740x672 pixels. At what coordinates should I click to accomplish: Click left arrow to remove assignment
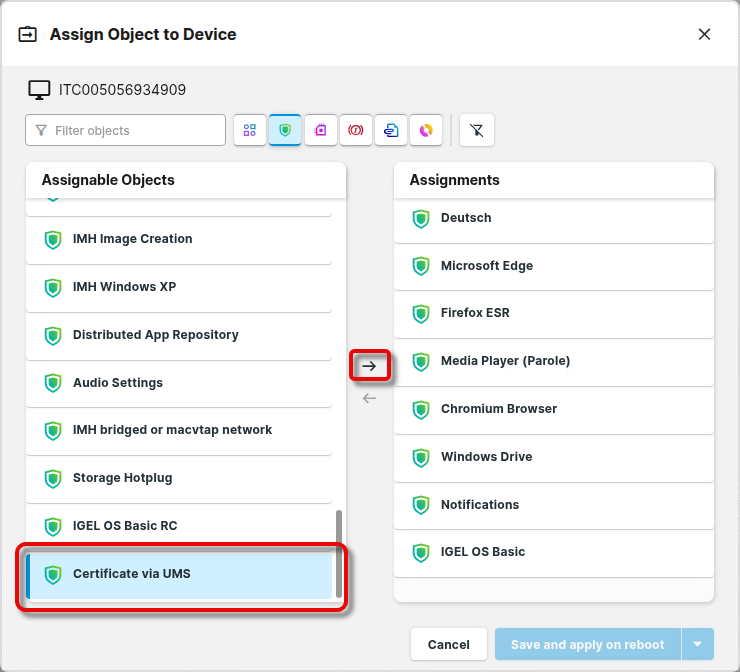369,398
